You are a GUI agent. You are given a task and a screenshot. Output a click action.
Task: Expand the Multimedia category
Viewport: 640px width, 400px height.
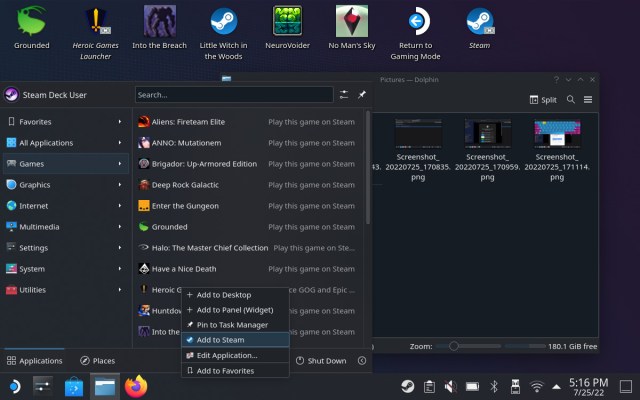click(66, 227)
